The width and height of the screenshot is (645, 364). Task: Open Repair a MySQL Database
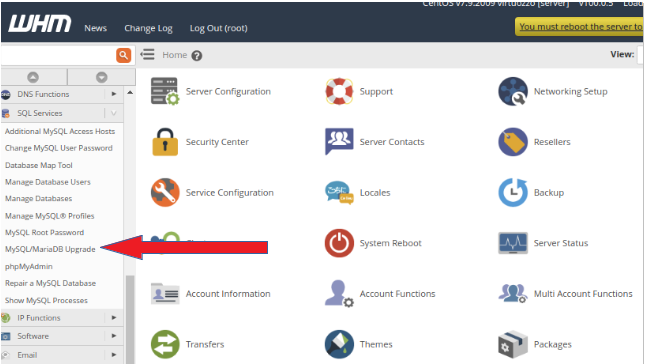click(51, 283)
